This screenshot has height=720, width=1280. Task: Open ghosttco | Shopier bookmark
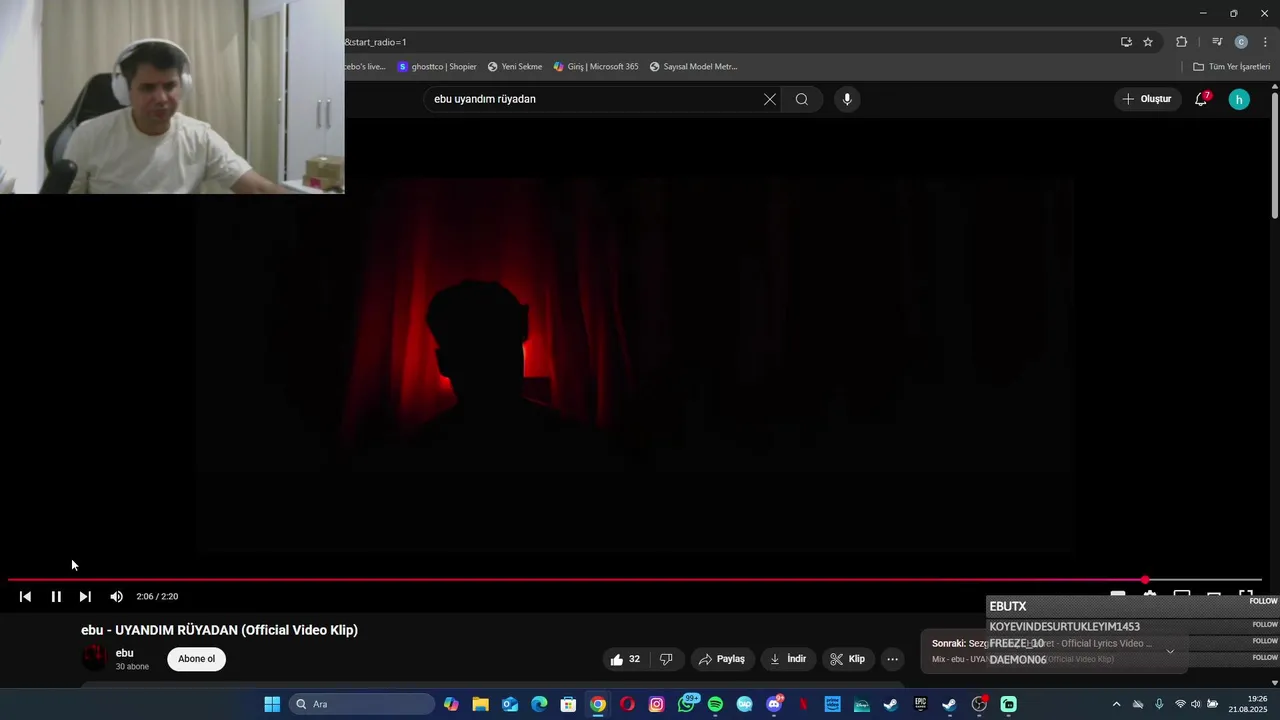point(437,67)
